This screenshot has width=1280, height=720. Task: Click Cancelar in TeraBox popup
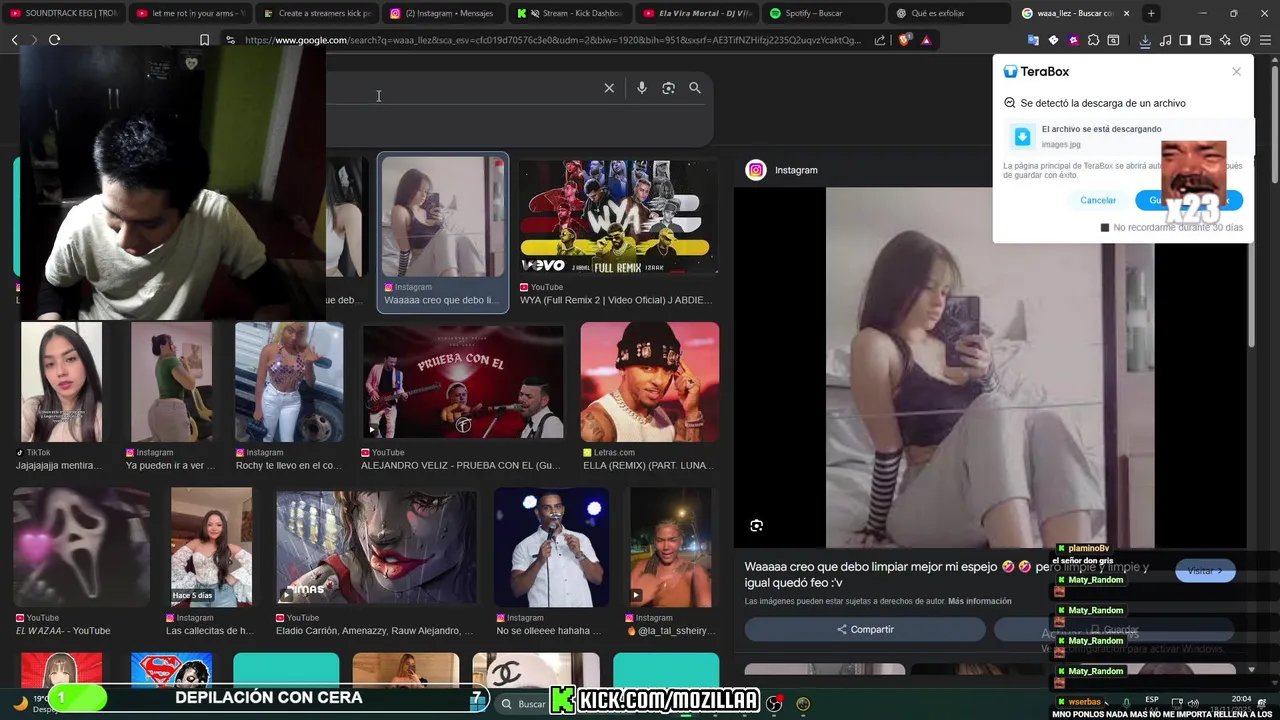pos(1098,200)
